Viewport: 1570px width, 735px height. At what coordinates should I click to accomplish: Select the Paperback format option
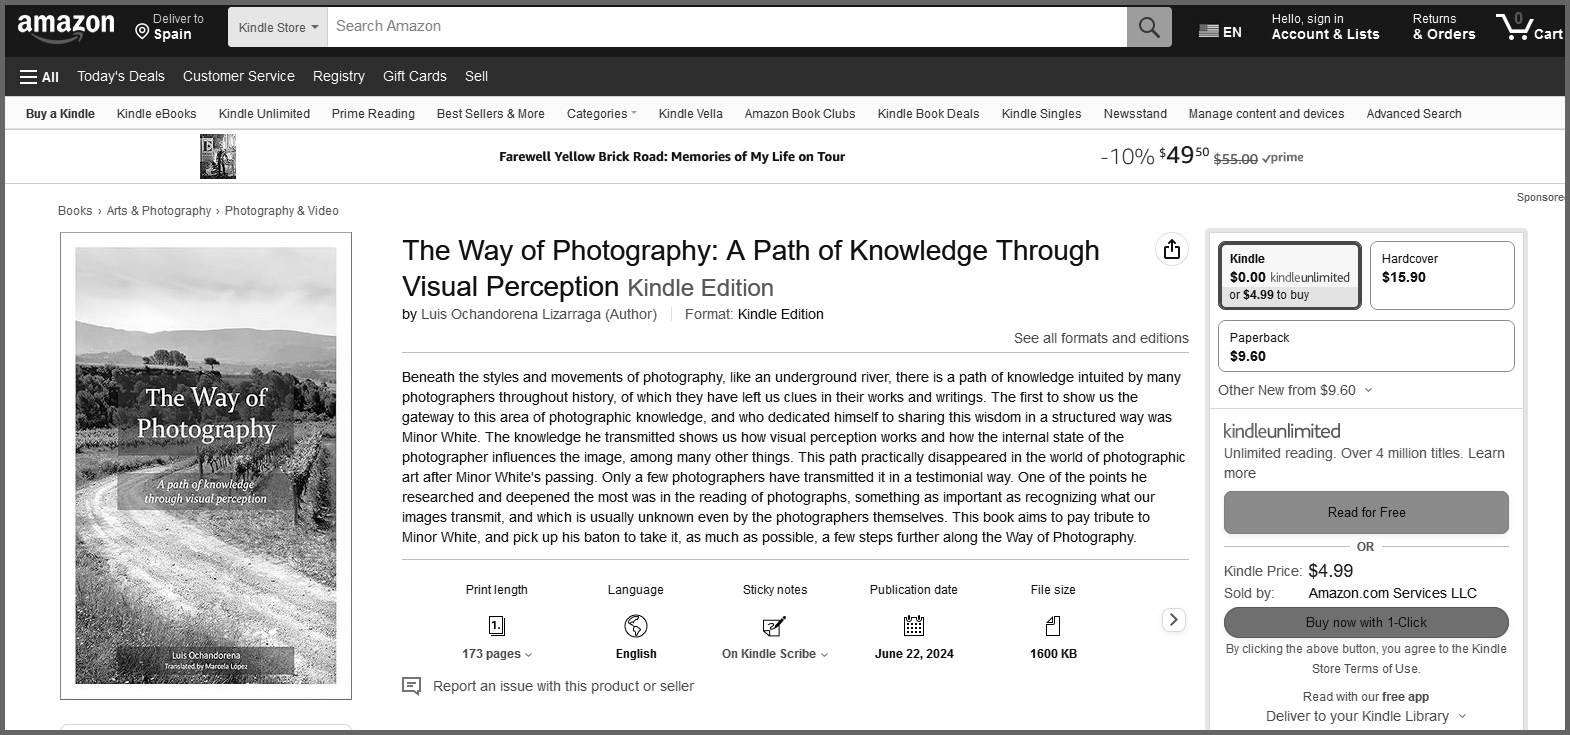[x=1366, y=346]
